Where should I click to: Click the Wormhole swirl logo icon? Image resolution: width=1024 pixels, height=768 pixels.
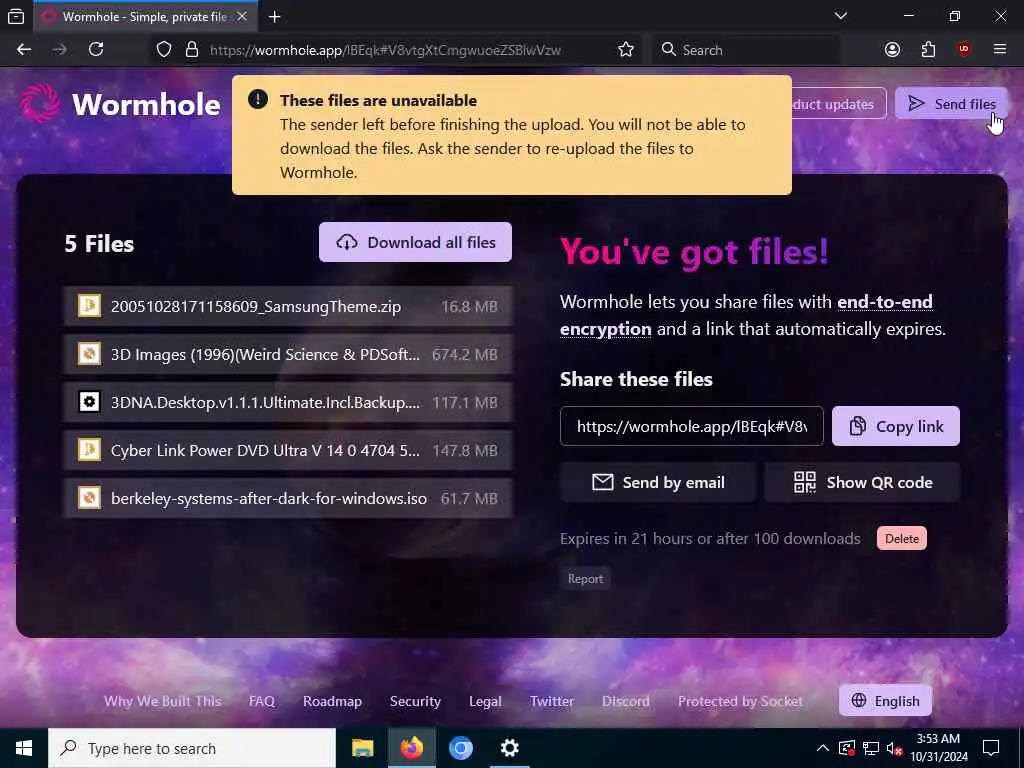click(40, 103)
